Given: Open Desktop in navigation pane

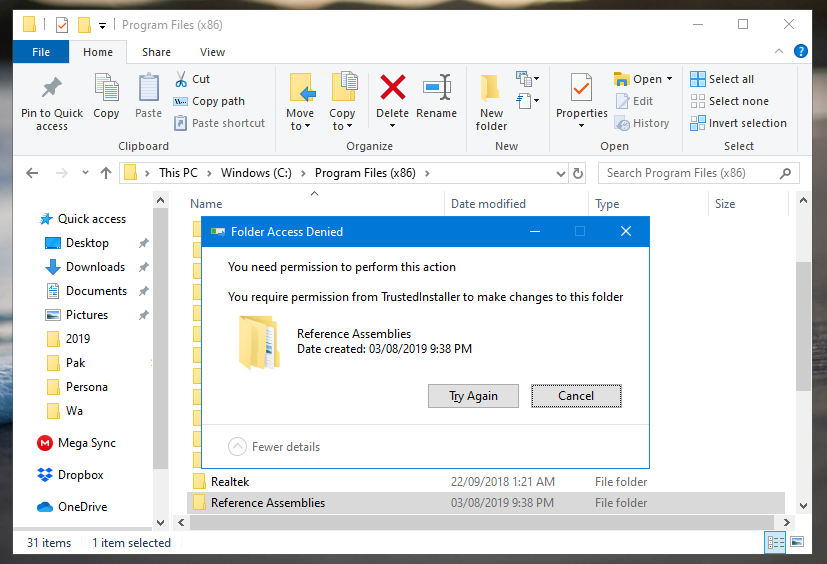Looking at the screenshot, I should click(78, 243).
